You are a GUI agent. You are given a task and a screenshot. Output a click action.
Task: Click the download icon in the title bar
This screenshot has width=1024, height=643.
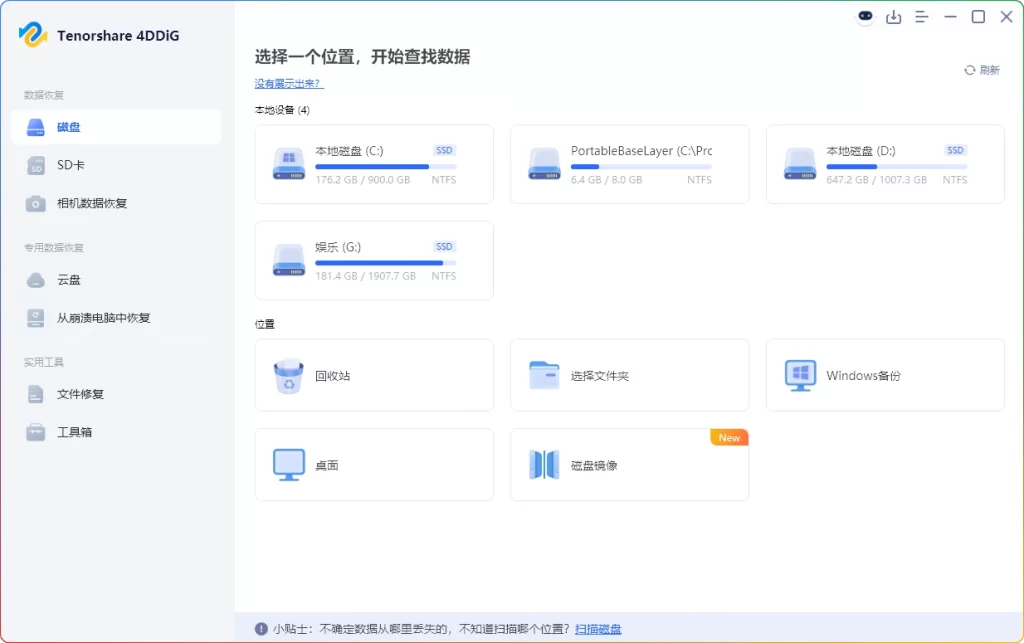(894, 16)
